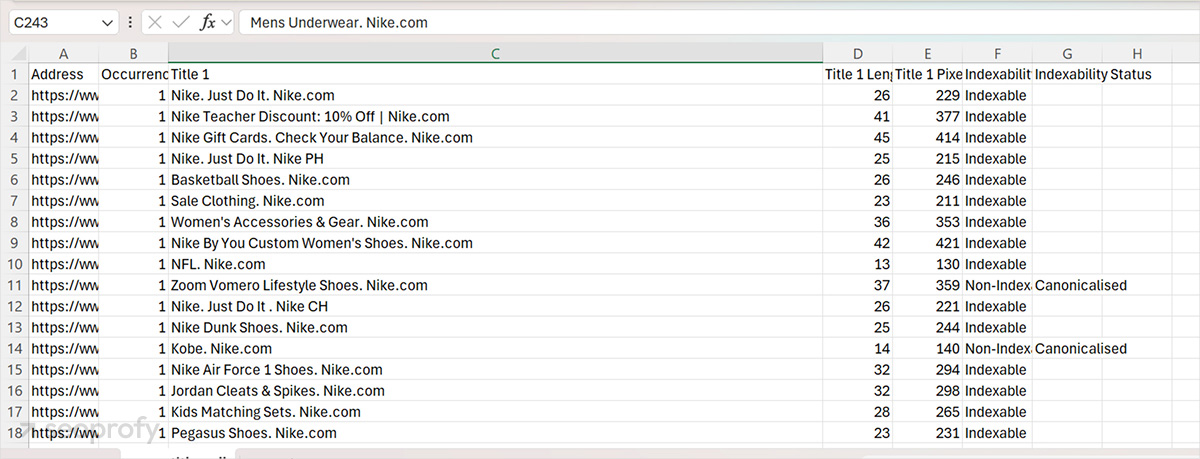Click Canonicalised cell in Zoom Vomero row
The image size is (1200, 459).
tap(1081, 285)
